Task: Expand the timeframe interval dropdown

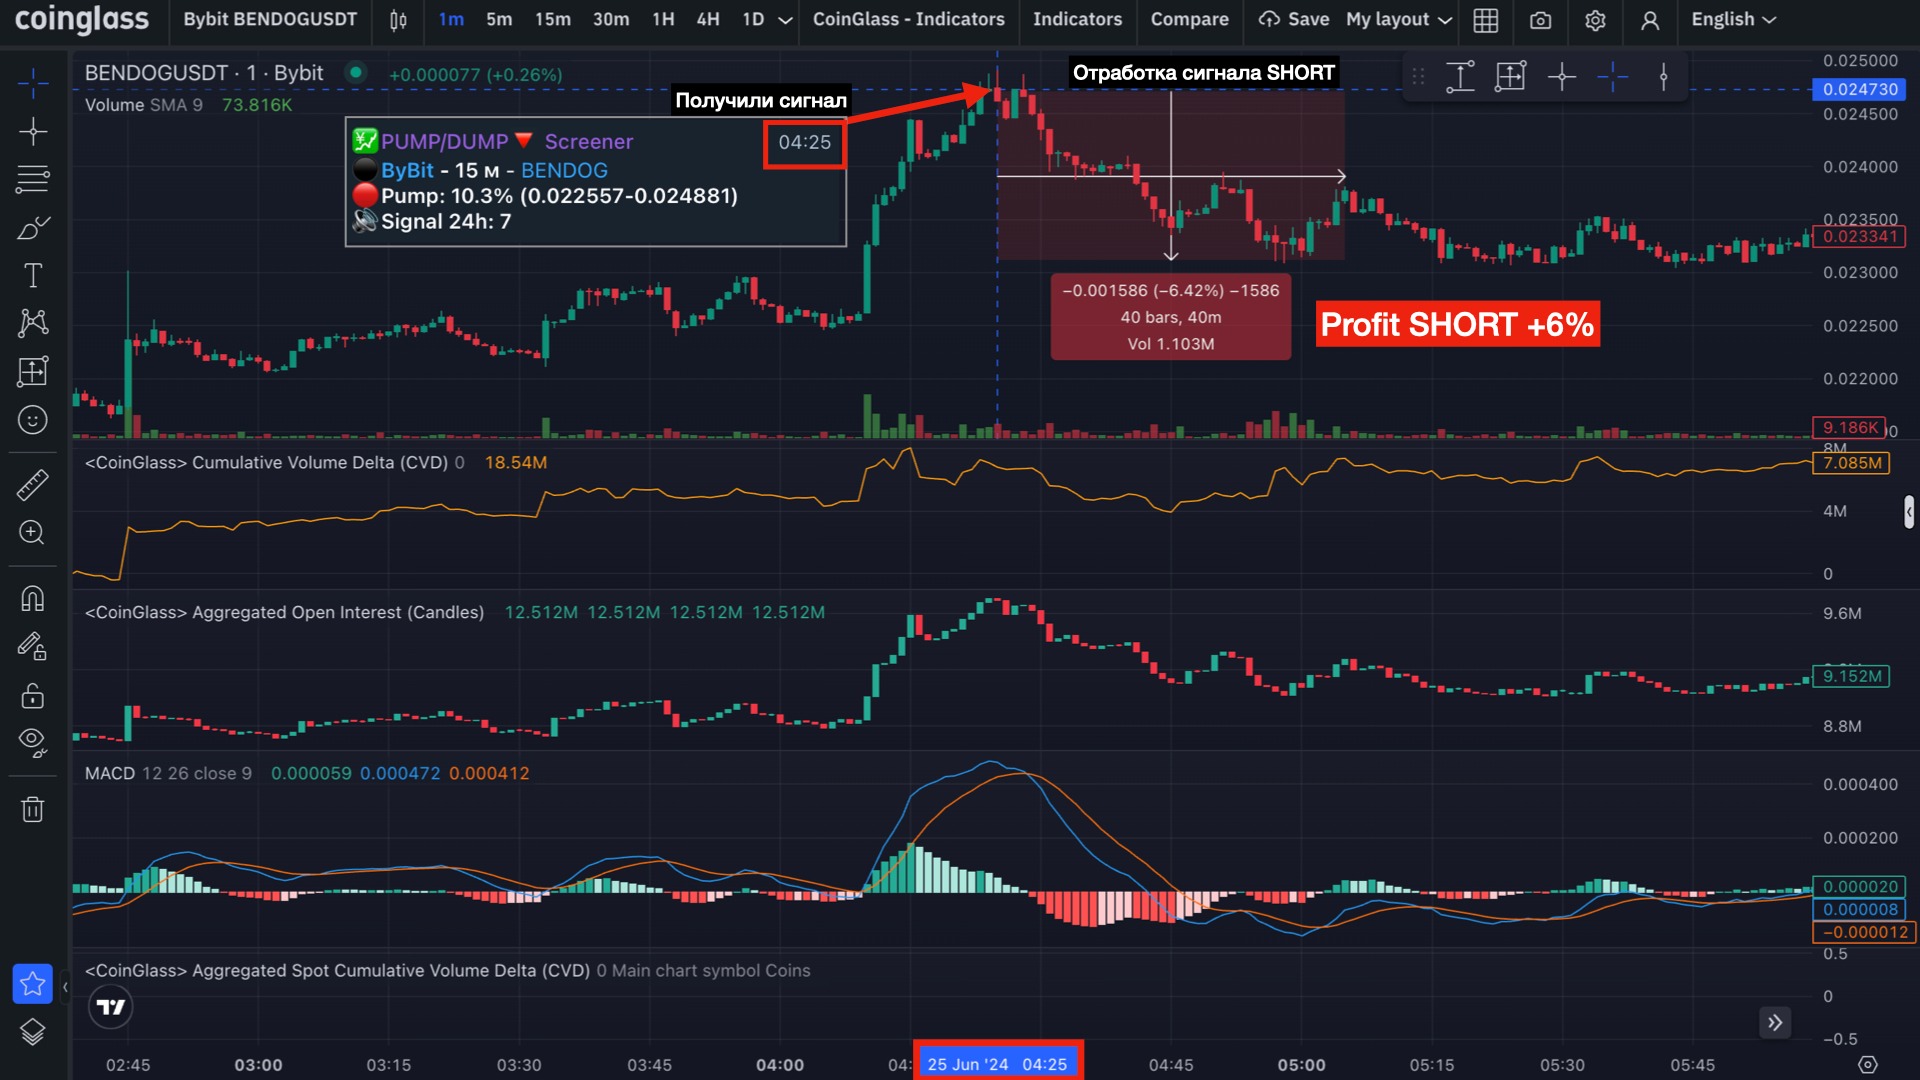Action: [786, 20]
